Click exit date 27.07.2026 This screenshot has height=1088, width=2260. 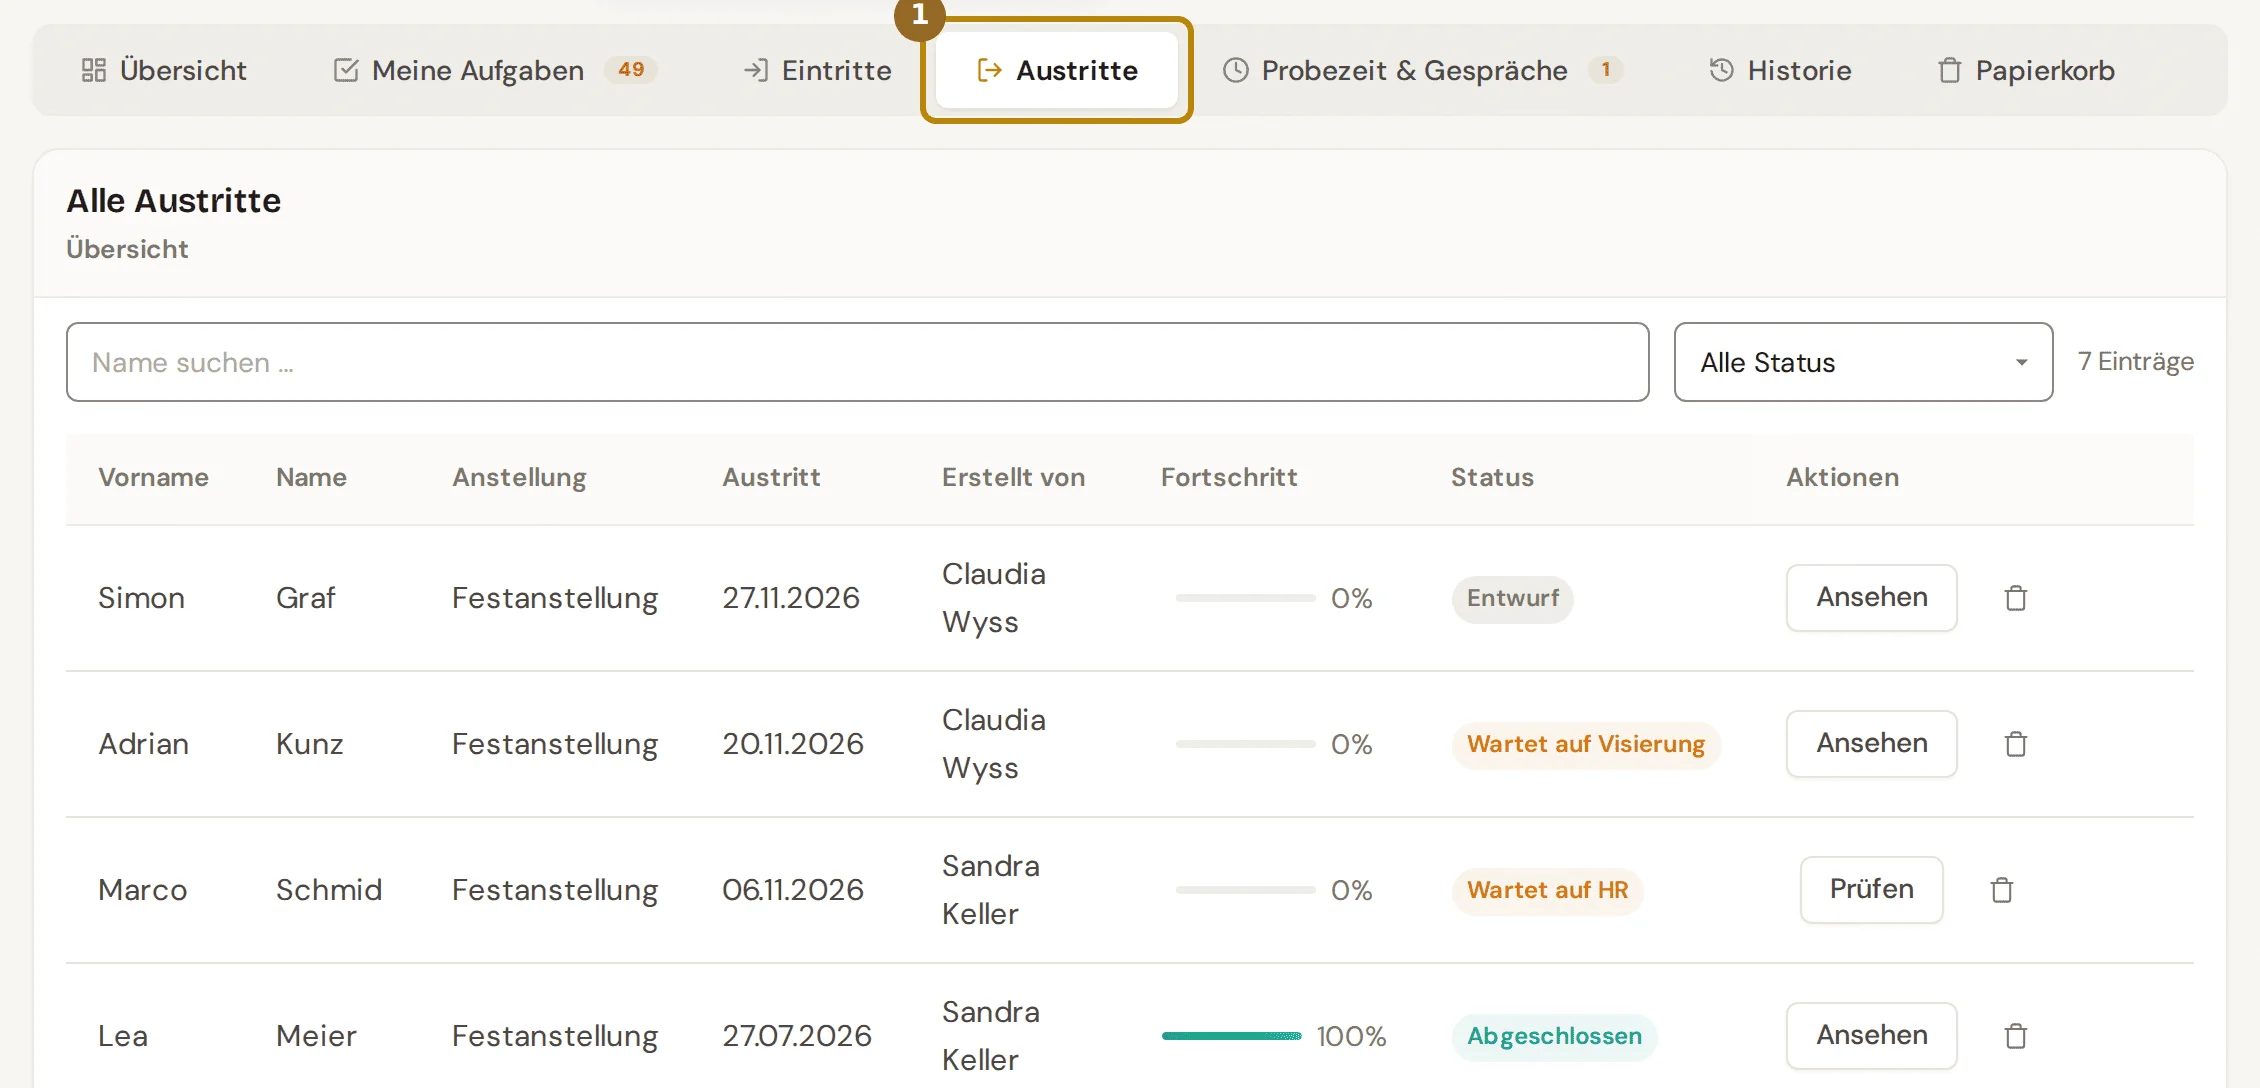(796, 1036)
